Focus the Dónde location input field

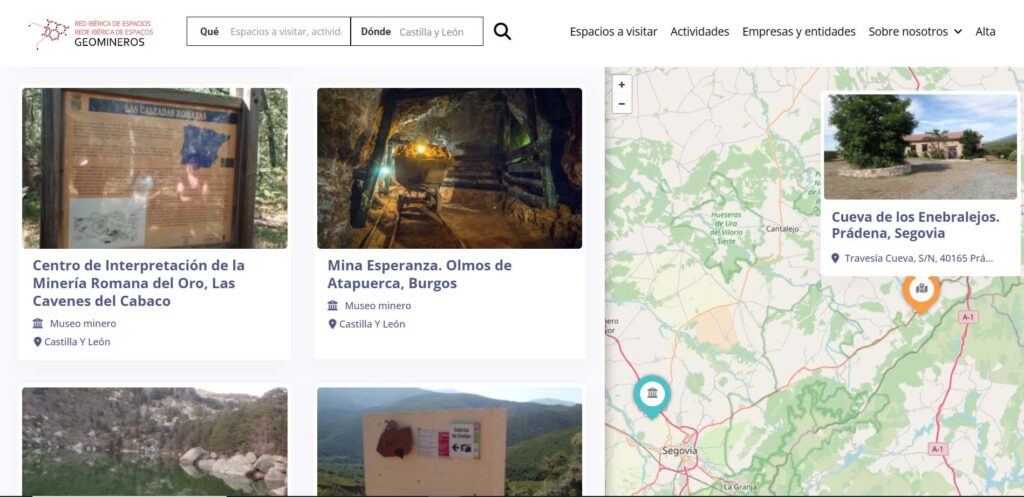[x=417, y=31]
